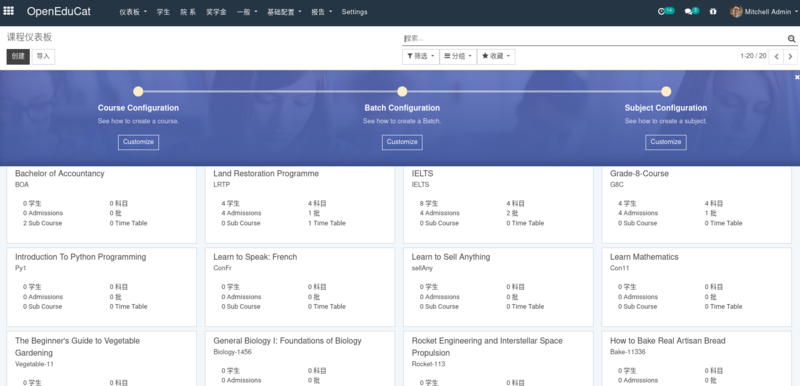Click the Subject Configuration step circle

coord(666,92)
